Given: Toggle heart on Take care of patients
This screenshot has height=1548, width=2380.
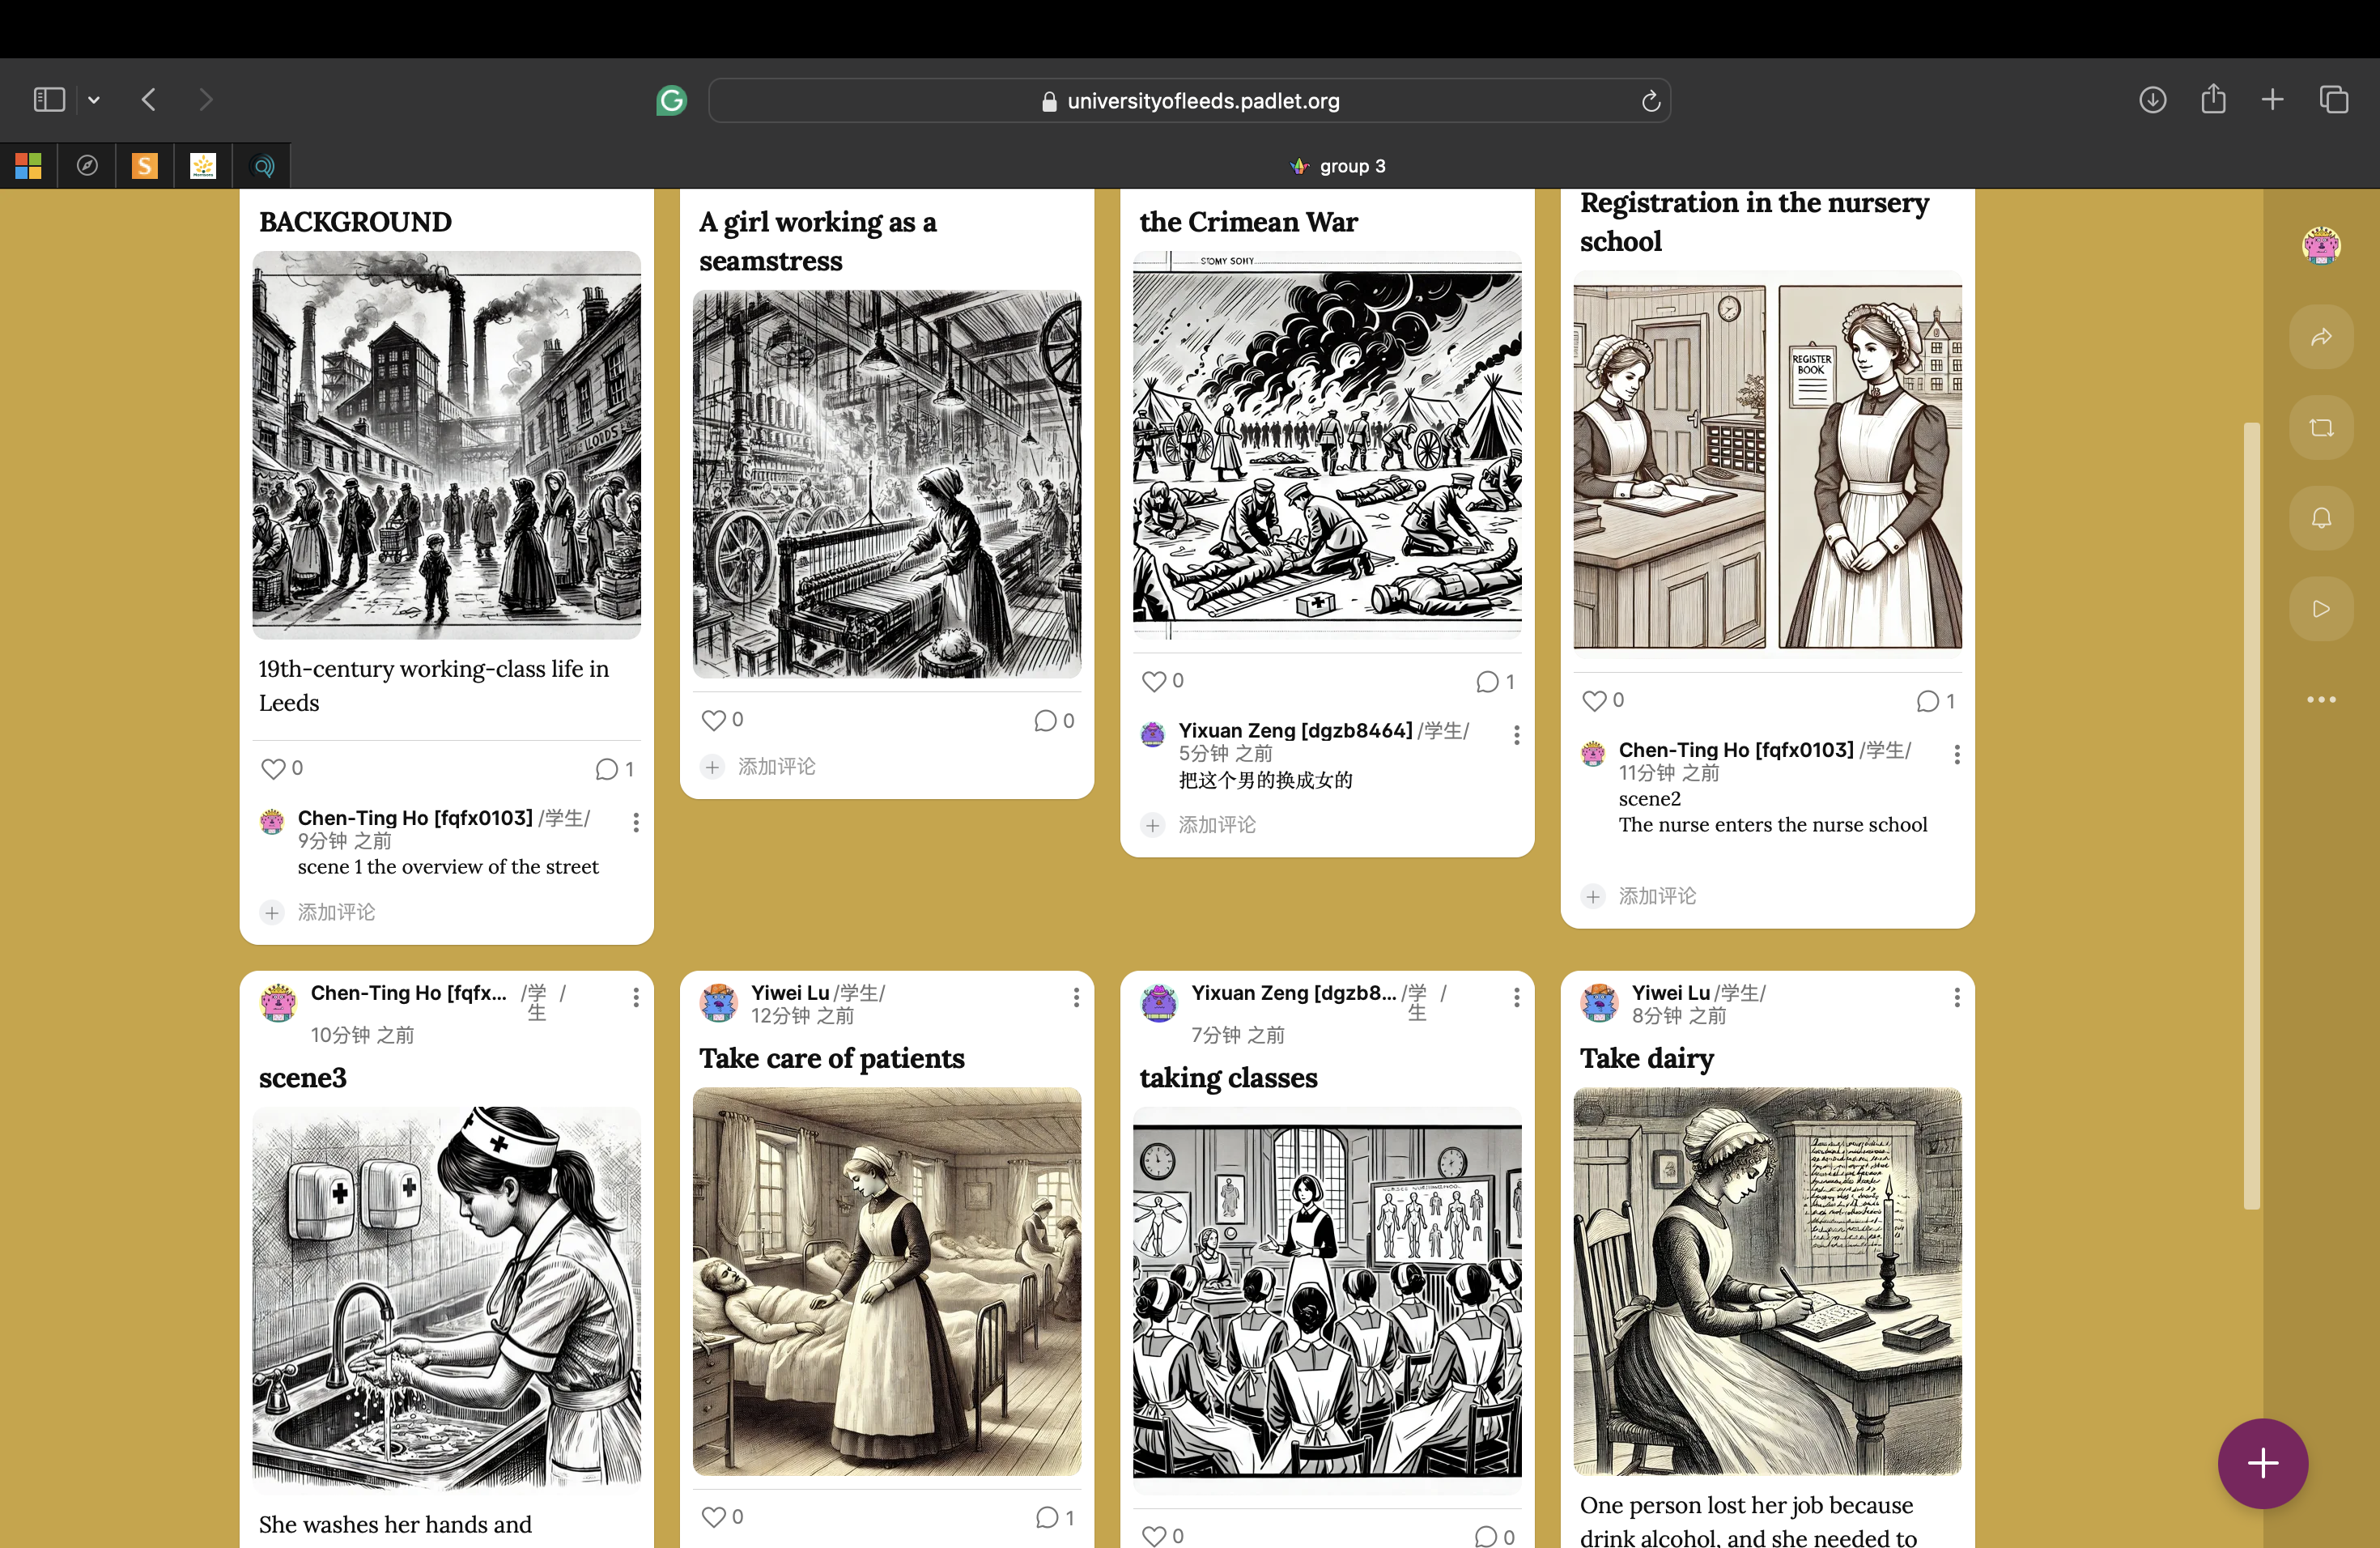Looking at the screenshot, I should 713,1517.
